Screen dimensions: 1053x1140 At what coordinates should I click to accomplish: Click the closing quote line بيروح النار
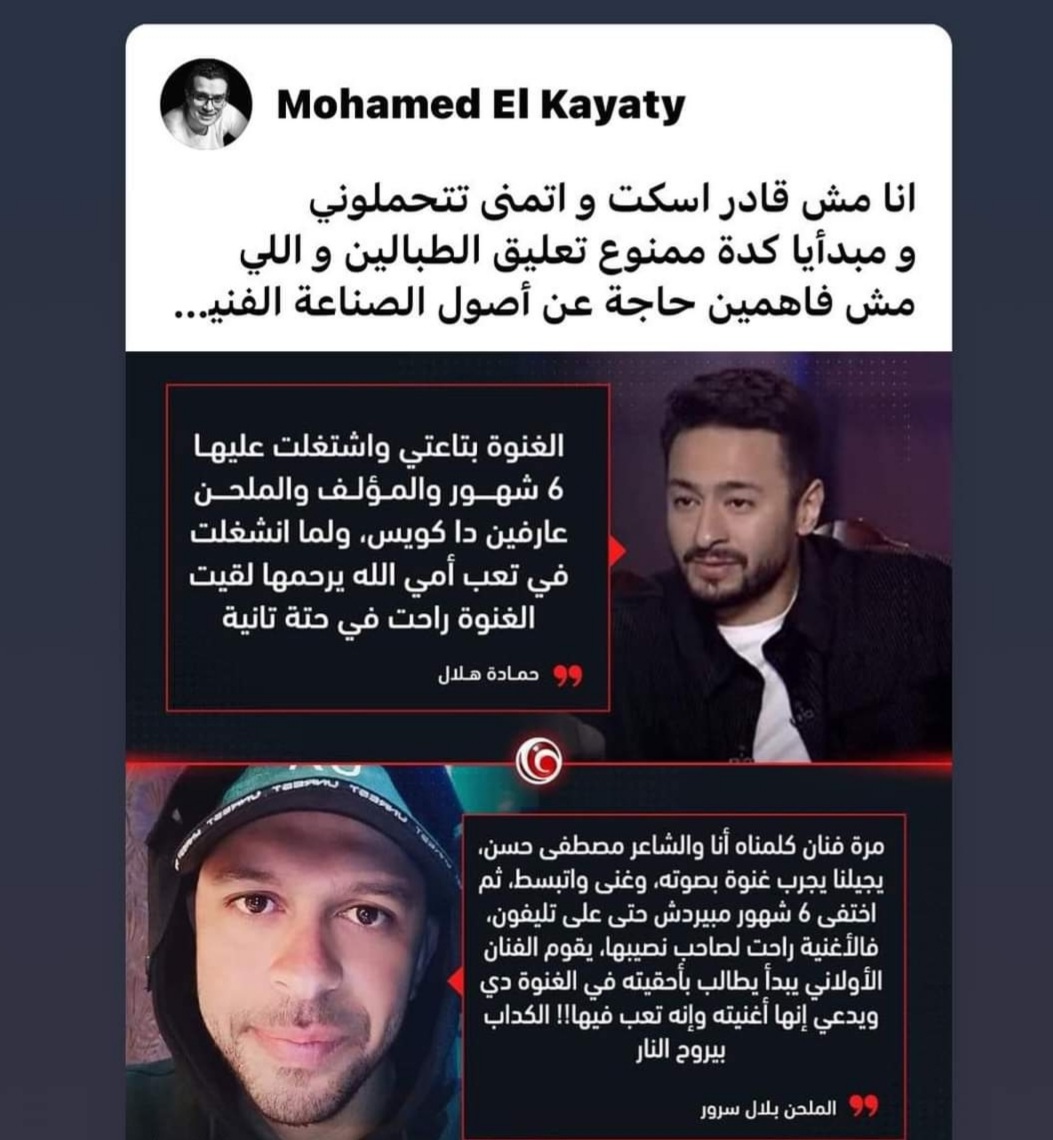(x=681, y=1052)
